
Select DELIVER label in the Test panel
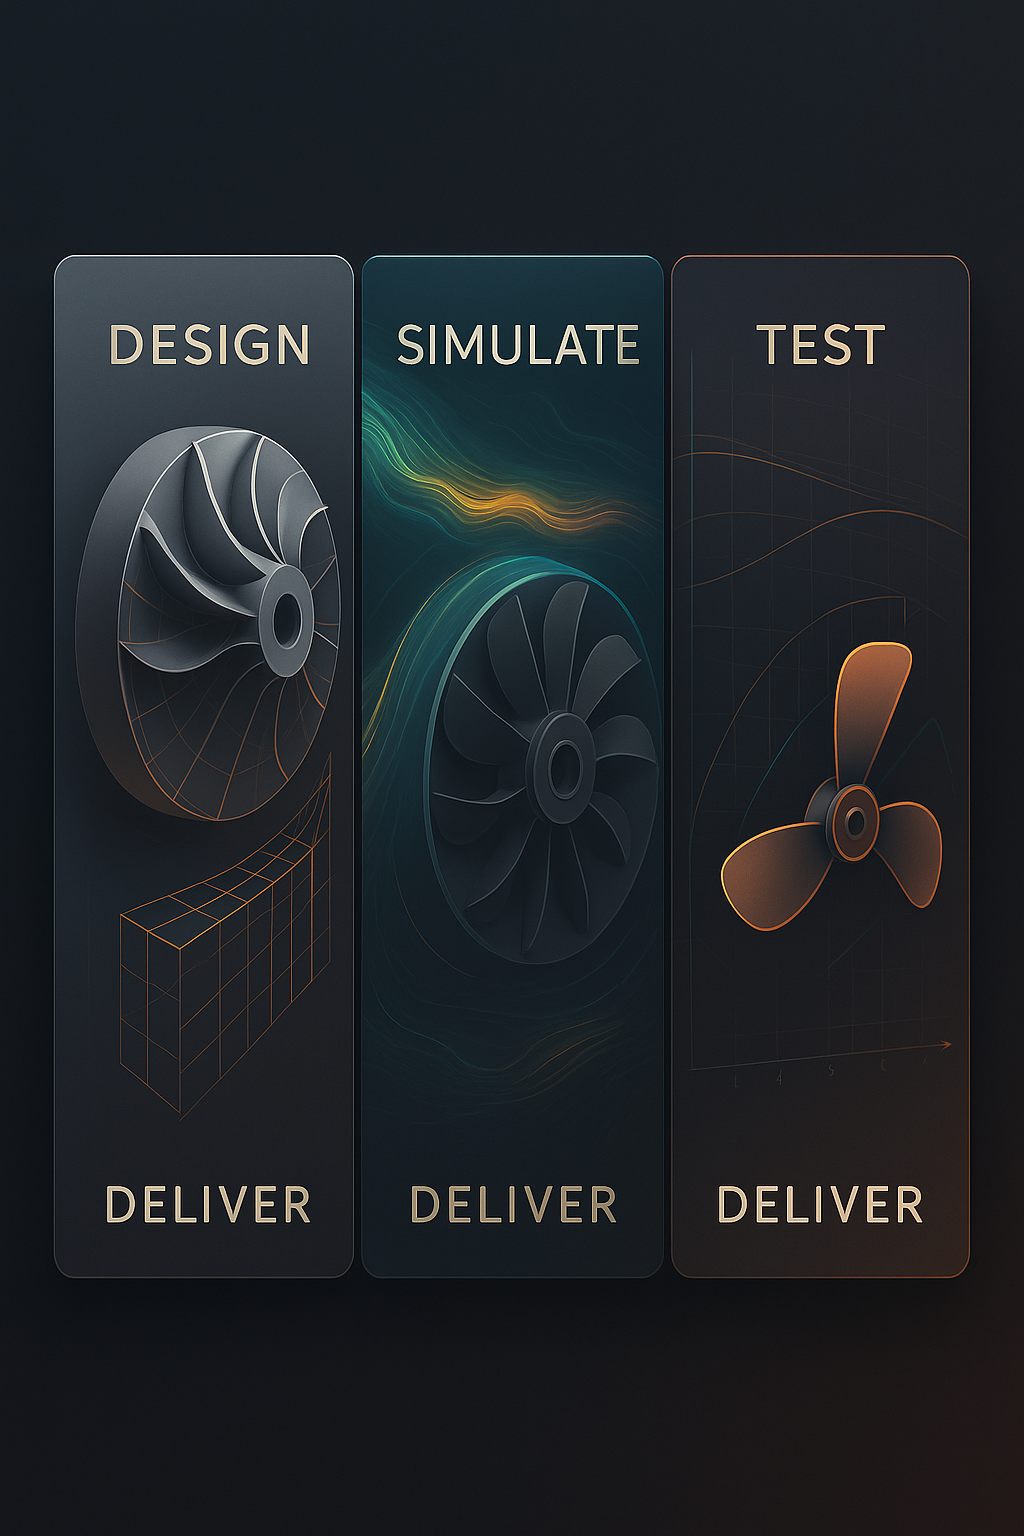820,1205
